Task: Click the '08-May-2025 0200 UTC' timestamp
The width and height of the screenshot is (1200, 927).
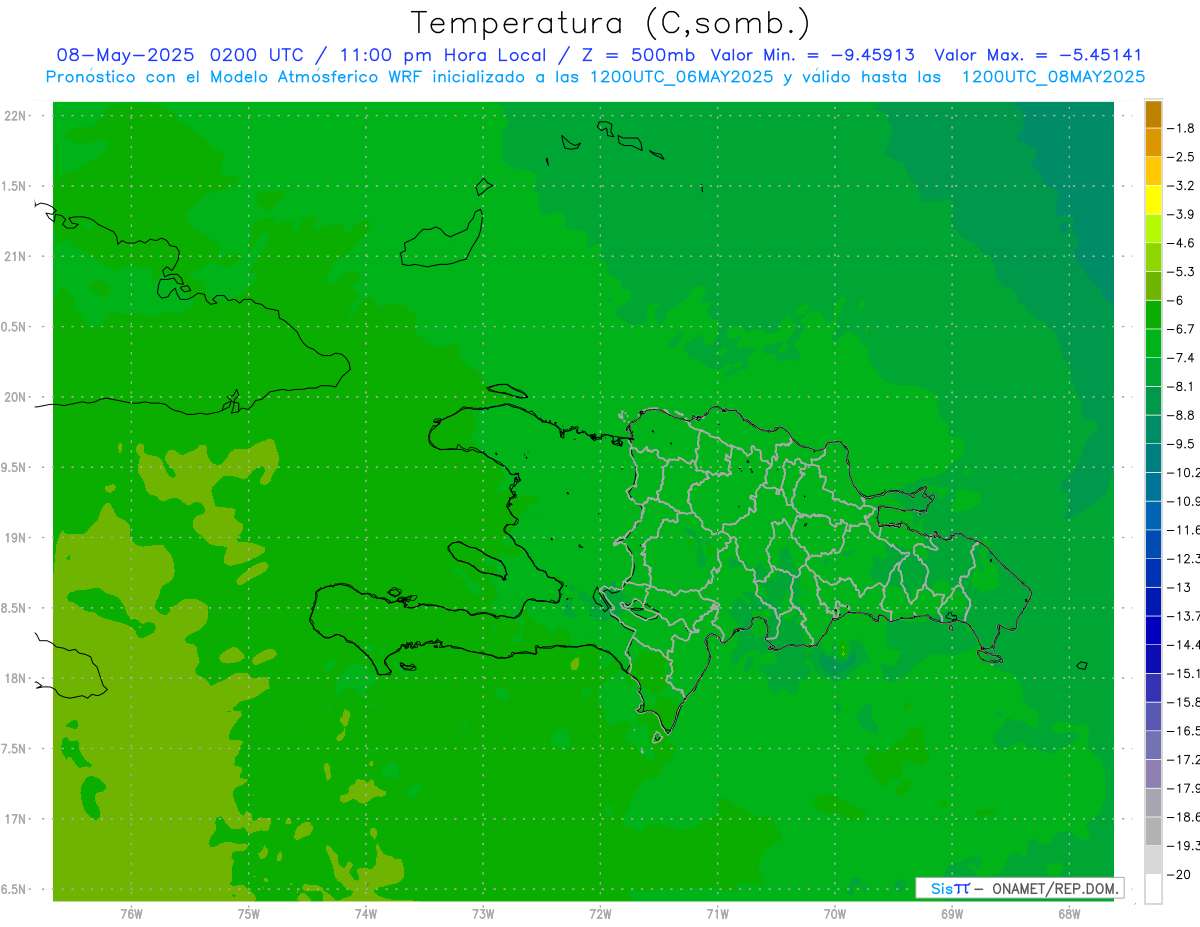Action: point(179,55)
